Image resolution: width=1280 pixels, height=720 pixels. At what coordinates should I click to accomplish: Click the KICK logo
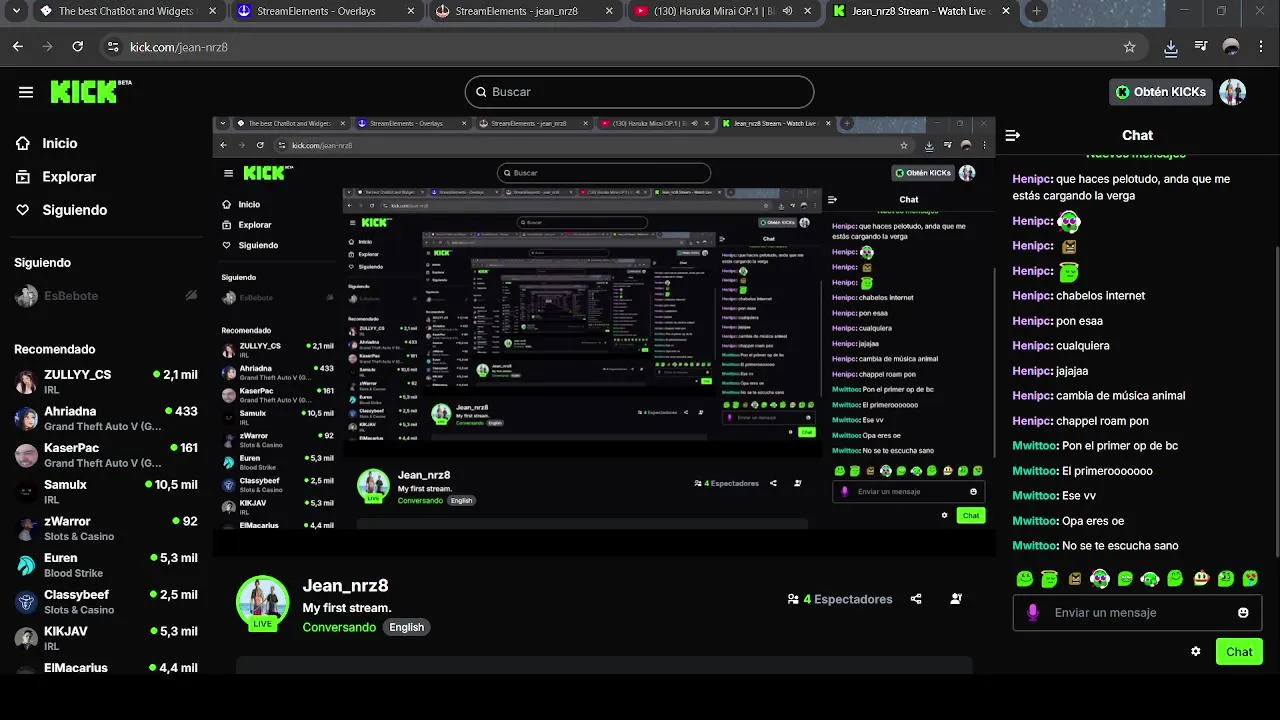pos(91,91)
